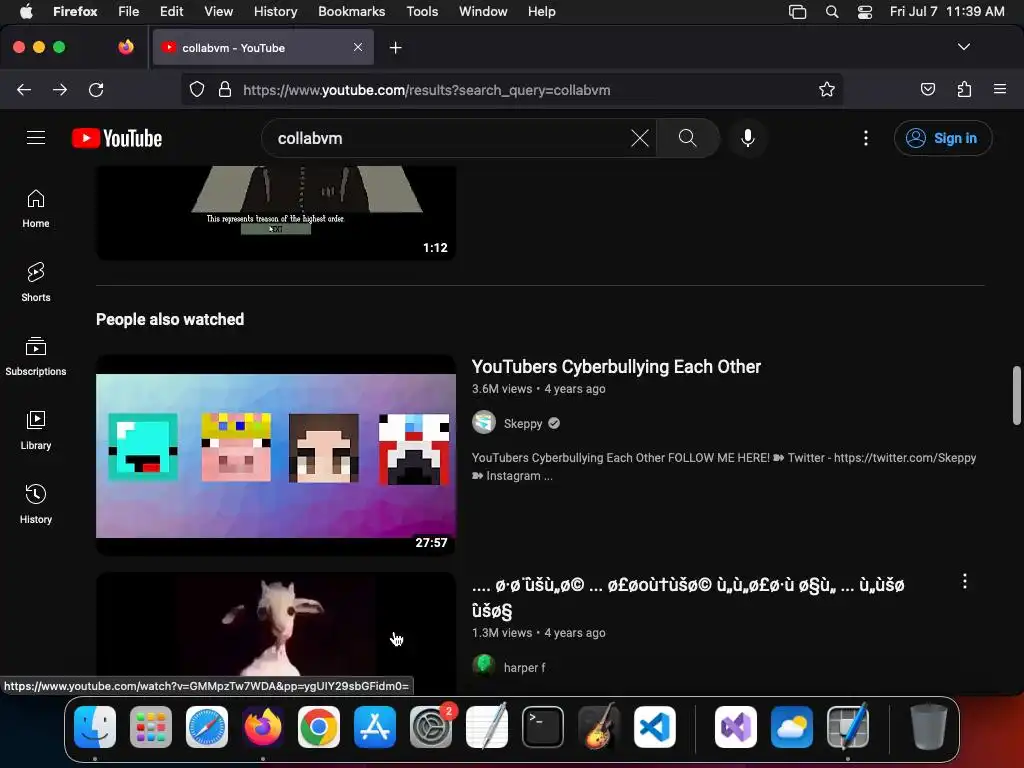This screenshot has width=1024, height=768.
Task: Click the address bar URL
Action: tap(426, 90)
